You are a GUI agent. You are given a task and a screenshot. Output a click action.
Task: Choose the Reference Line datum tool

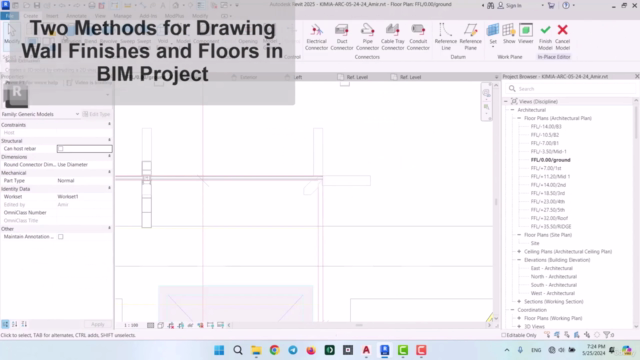(446, 37)
